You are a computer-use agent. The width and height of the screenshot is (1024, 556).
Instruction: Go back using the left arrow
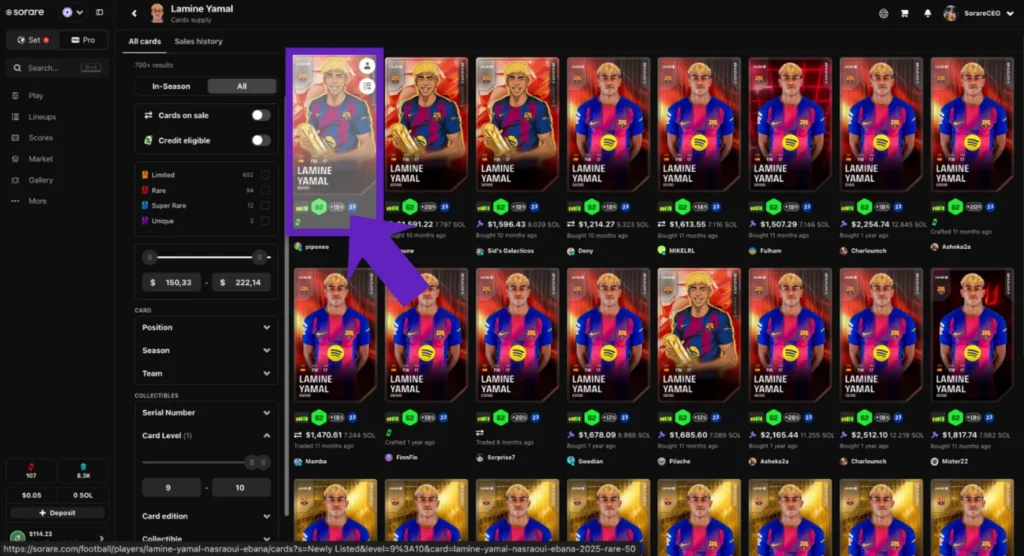pyautogui.click(x=134, y=13)
